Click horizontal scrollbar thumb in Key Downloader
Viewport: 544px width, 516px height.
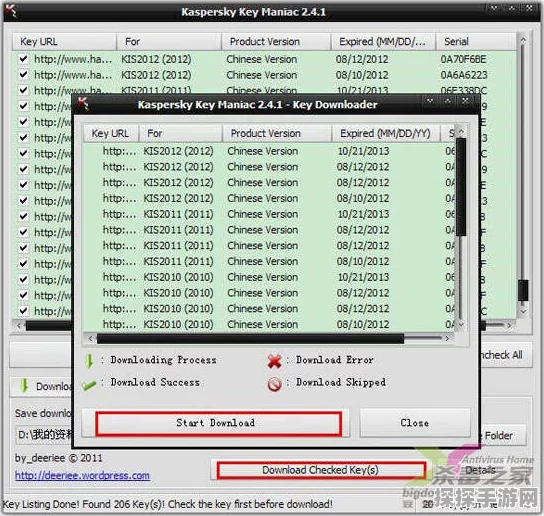[x=250, y=338]
